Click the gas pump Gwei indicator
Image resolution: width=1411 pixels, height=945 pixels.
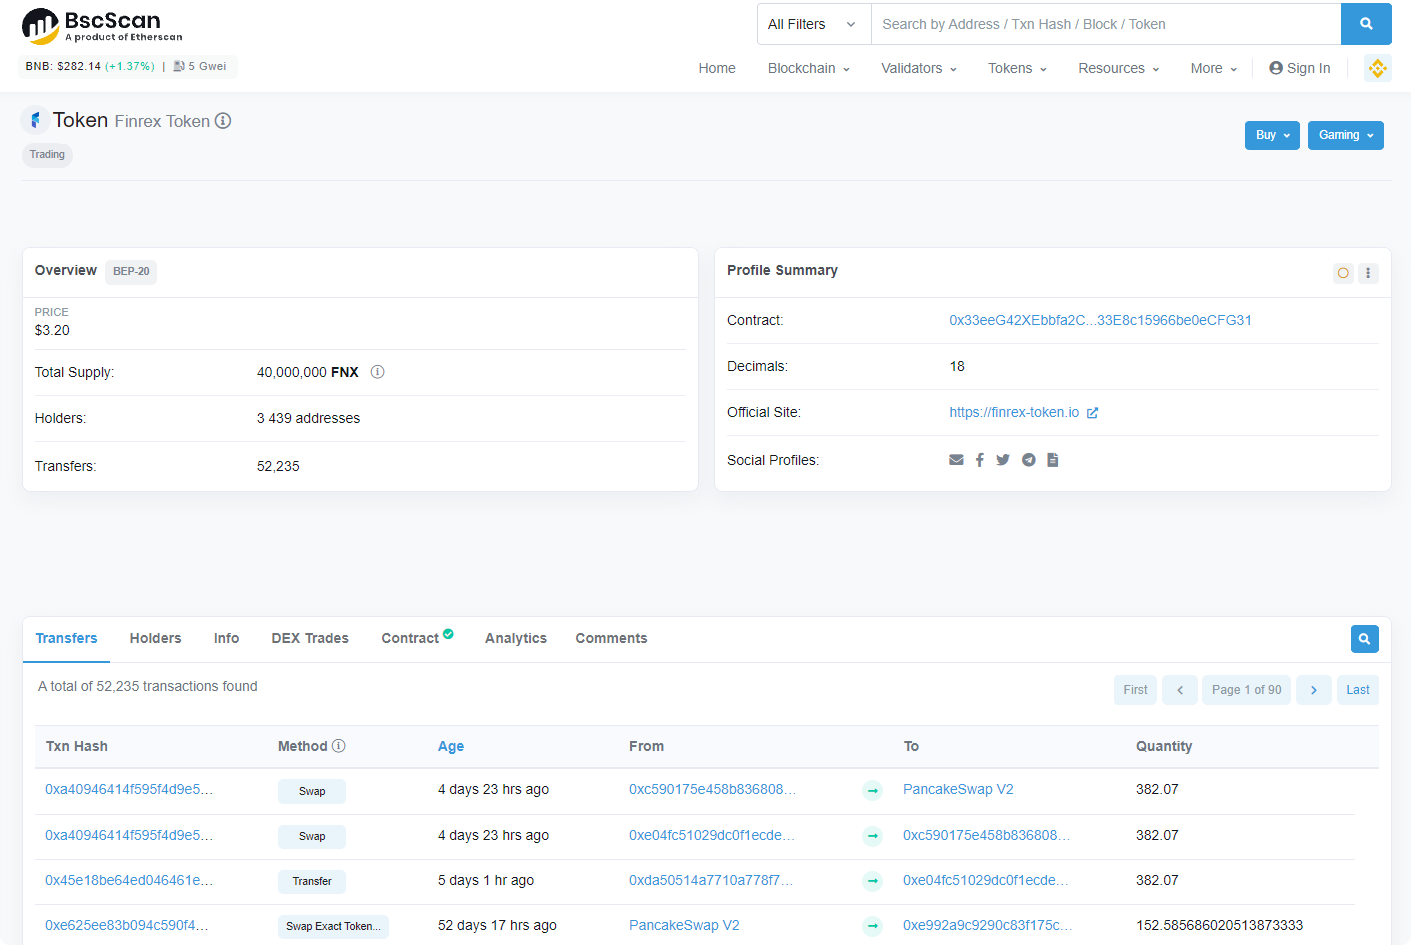(x=200, y=66)
